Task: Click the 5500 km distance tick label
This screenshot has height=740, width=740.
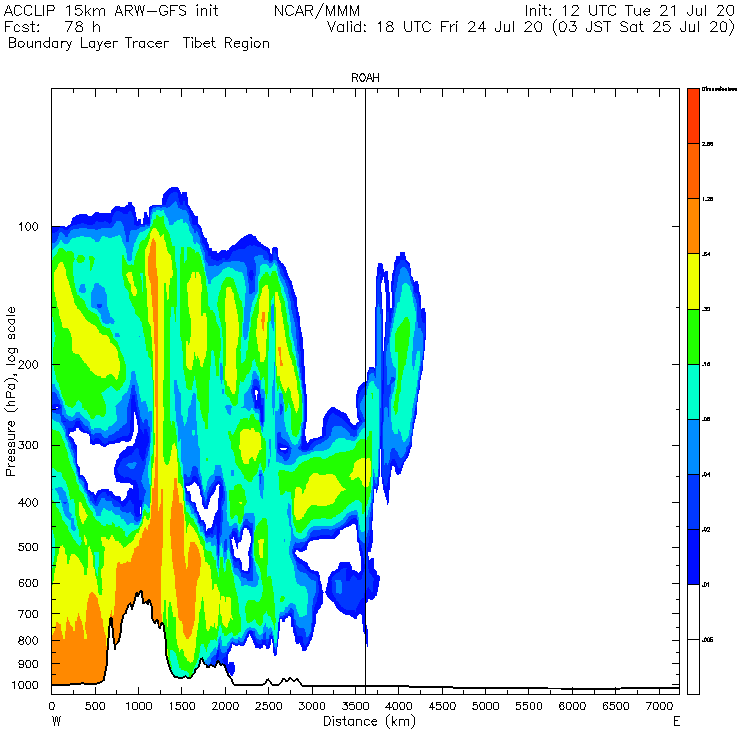Action: click(529, 706)
